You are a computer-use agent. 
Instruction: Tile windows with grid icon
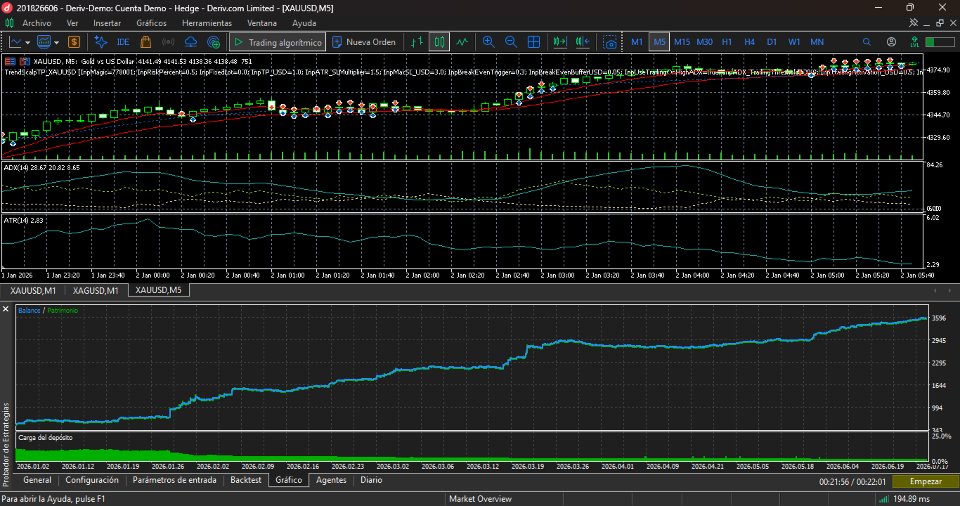tap(534, 42)
